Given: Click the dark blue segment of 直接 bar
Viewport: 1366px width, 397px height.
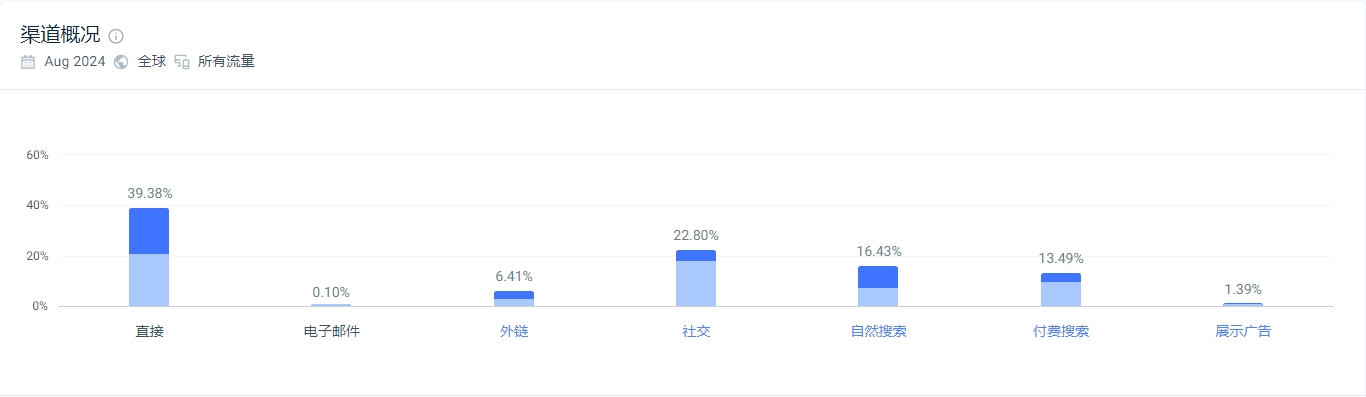Looking at the screenshot, I should (149, 231).
